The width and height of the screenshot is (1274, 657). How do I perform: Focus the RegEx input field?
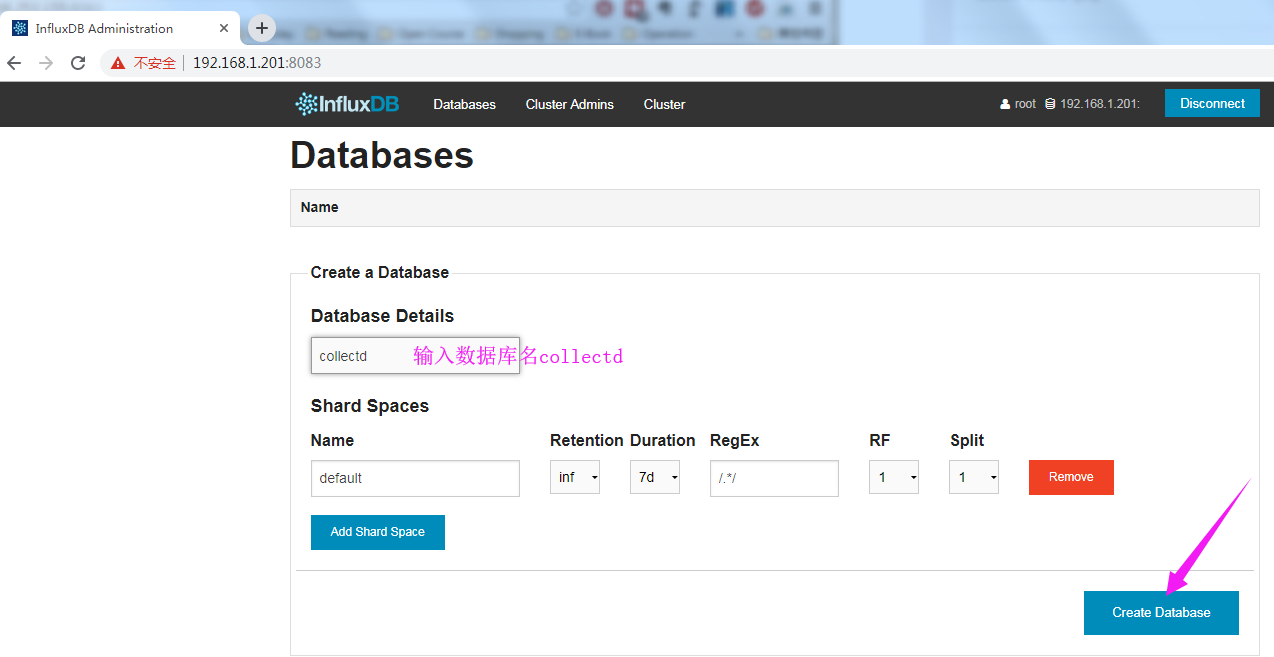[x=774, y=478]
